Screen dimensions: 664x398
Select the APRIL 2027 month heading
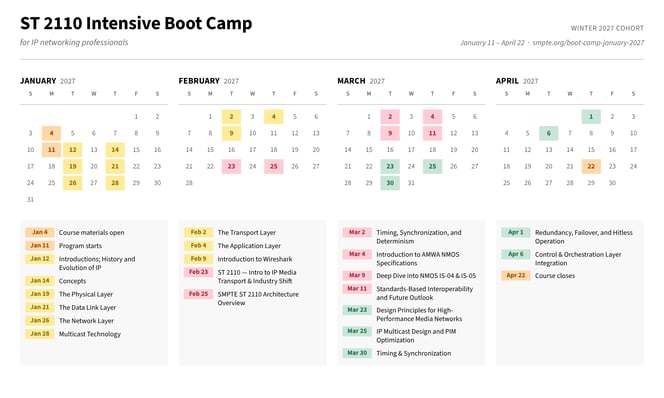coord(517,81)
